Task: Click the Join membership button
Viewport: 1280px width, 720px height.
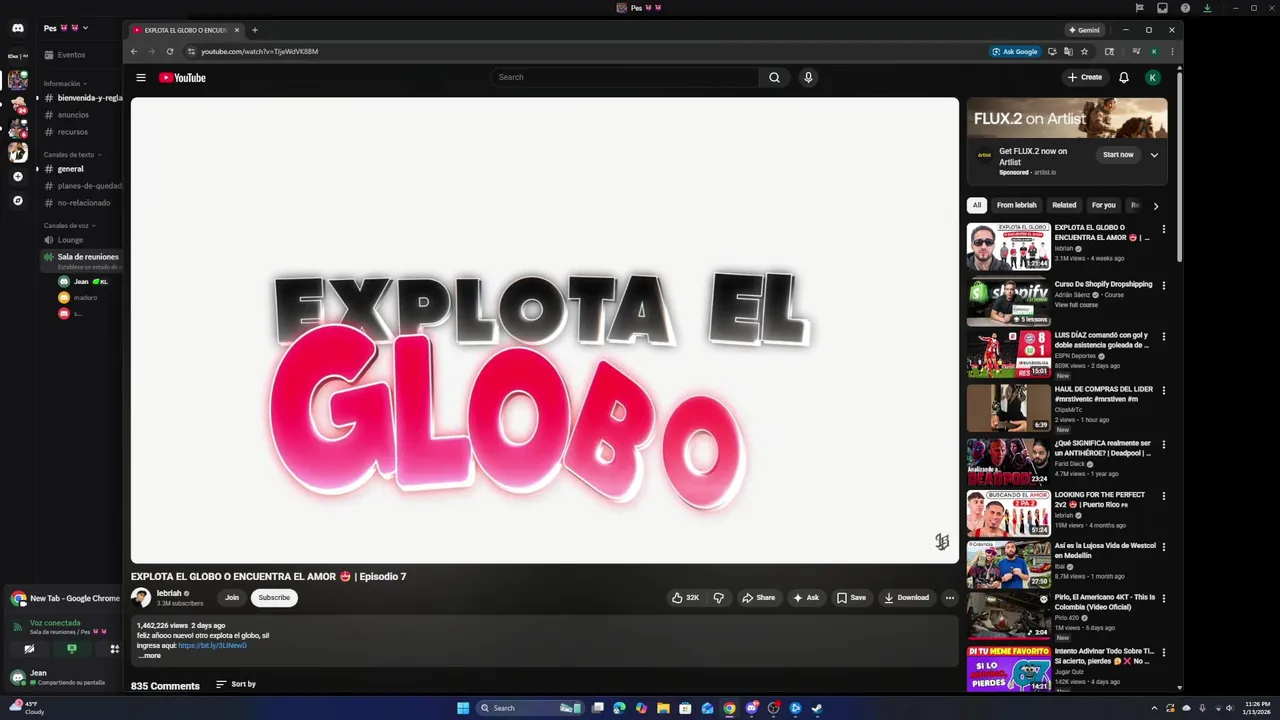Action: click(232, 598)
